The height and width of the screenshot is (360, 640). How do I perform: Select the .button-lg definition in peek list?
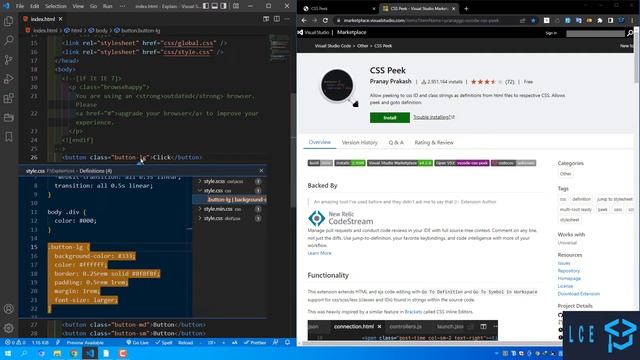(x=236, y=200)
